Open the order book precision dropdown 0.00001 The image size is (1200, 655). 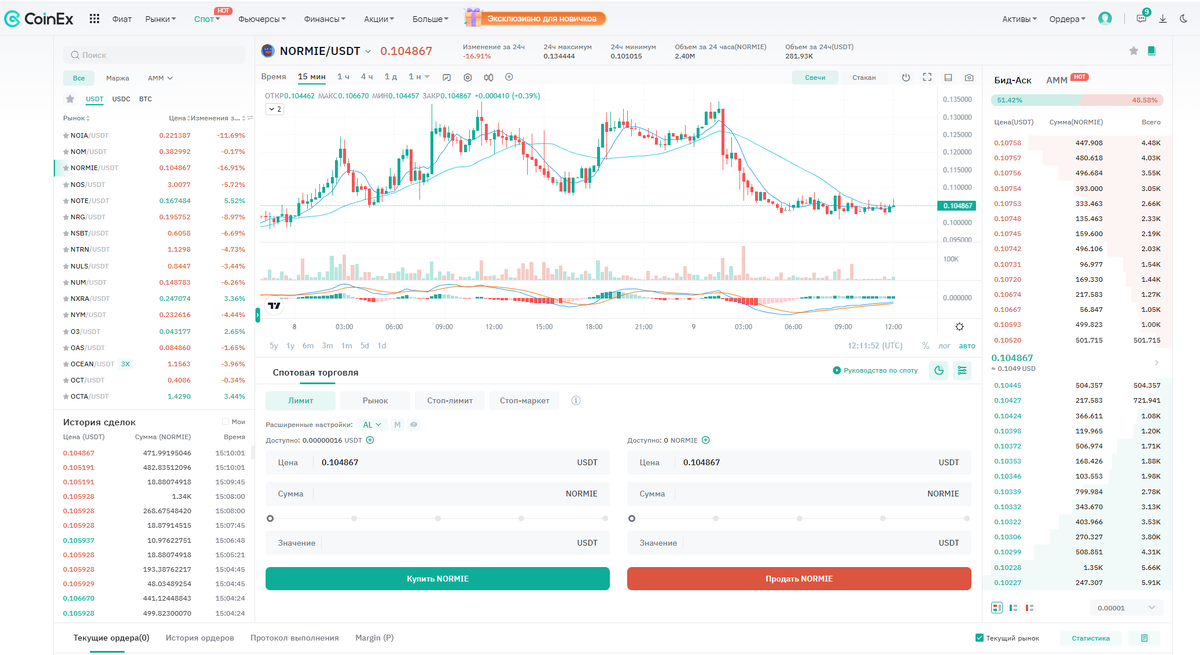point(1126,607)
